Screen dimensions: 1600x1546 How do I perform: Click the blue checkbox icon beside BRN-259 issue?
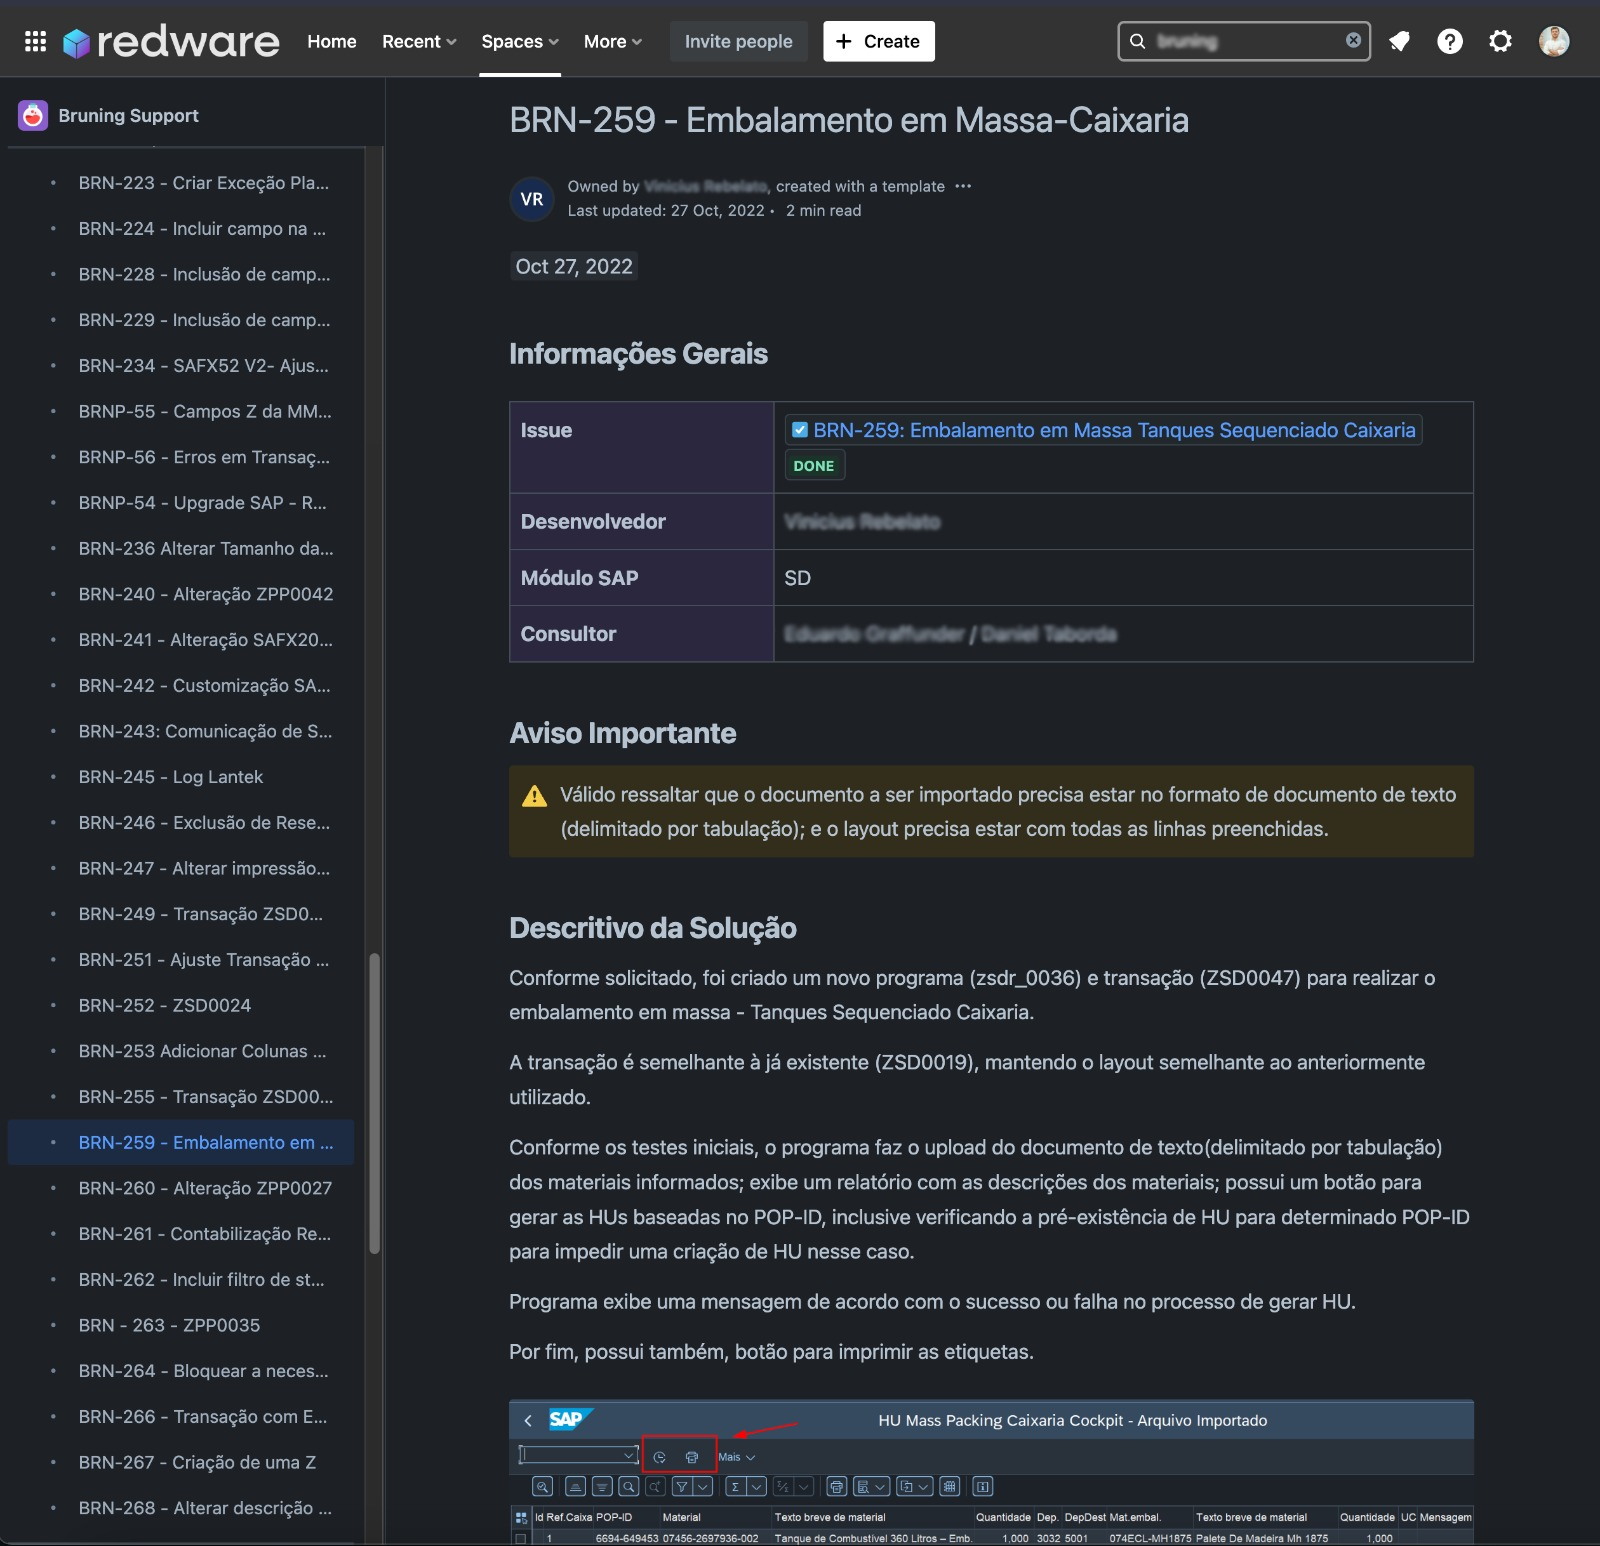[800, 430]
